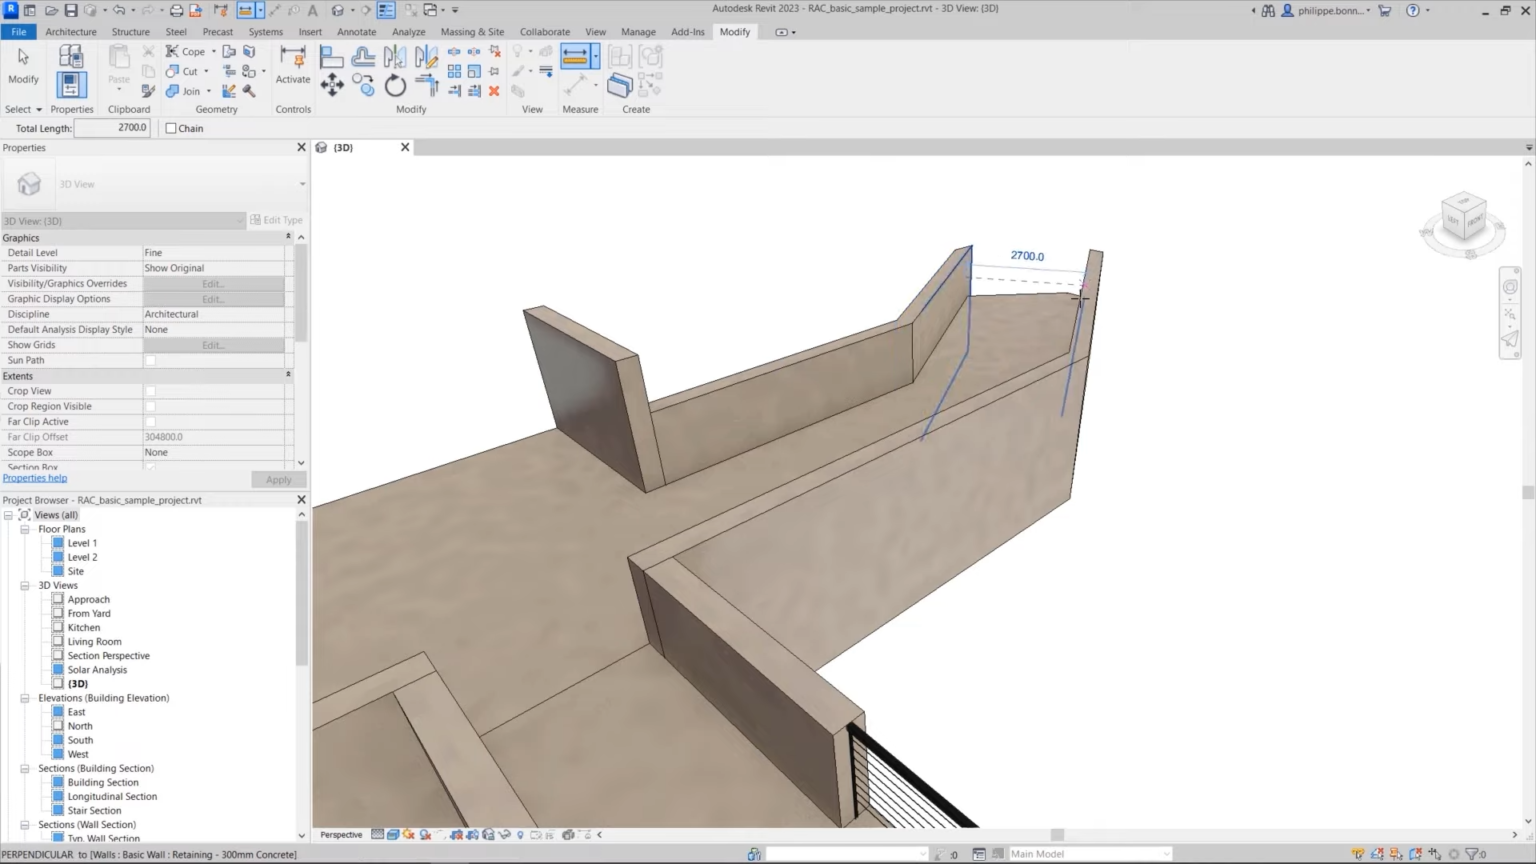Click the Edit Type button
1536x864 pixels.
tap(276, 220)
